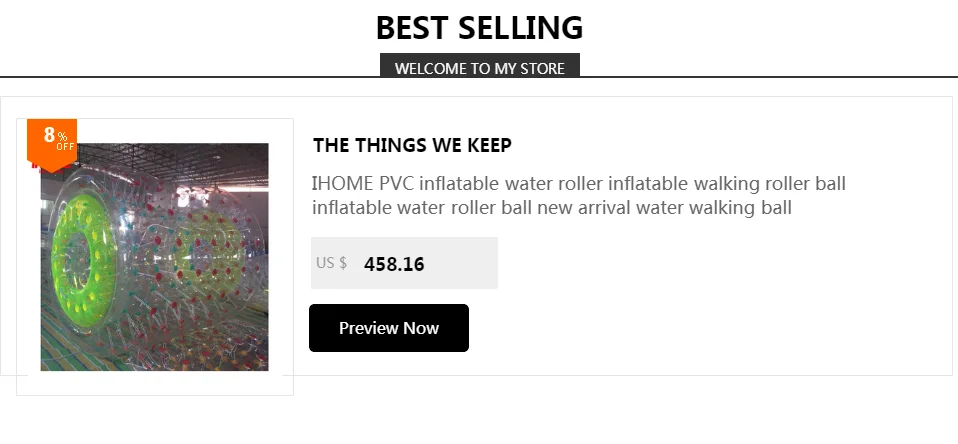The image size is (958, 444).
Task: Click the second description line mentioning new arrival
Action: [x=552, y=208]
